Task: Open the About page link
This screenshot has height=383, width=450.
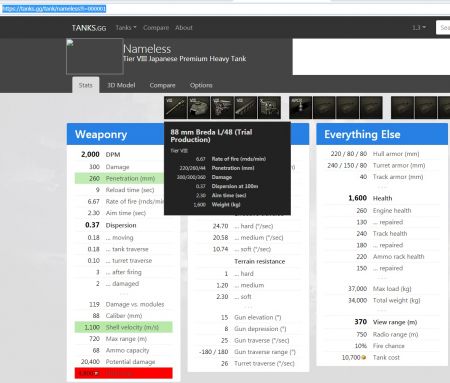Action: point(184,28)
